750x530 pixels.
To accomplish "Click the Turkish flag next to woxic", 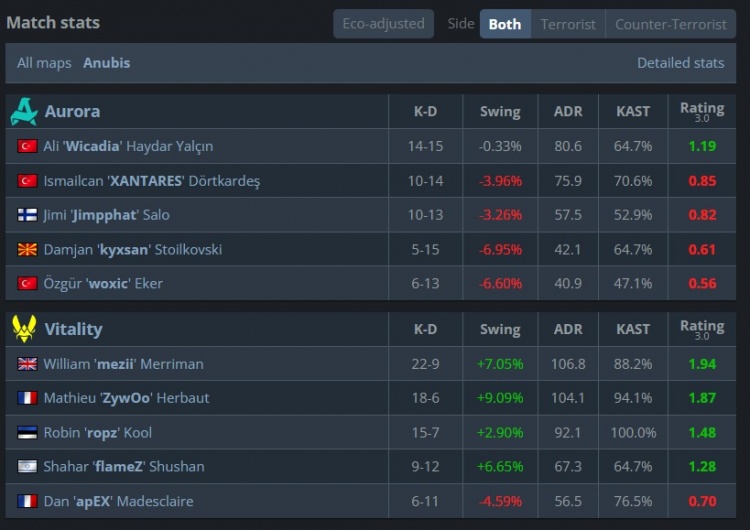I will pyautogui.click(x=27, y=283).
